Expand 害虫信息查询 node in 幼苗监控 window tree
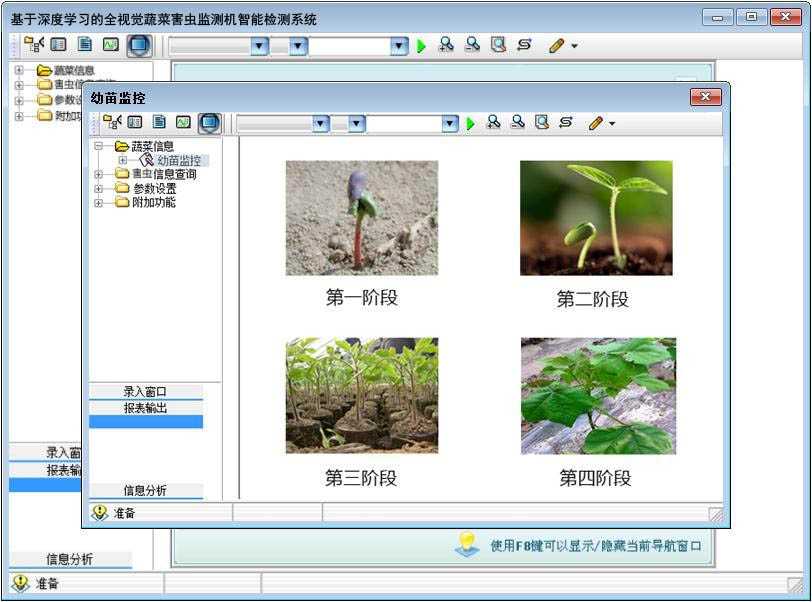812x602 pixels. pos(98,175)
